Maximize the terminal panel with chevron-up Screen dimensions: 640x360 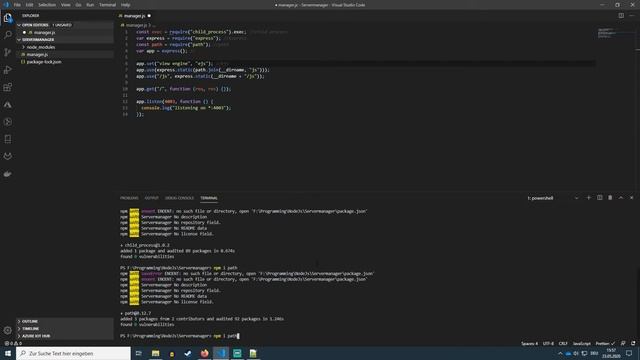coord(621,198)
